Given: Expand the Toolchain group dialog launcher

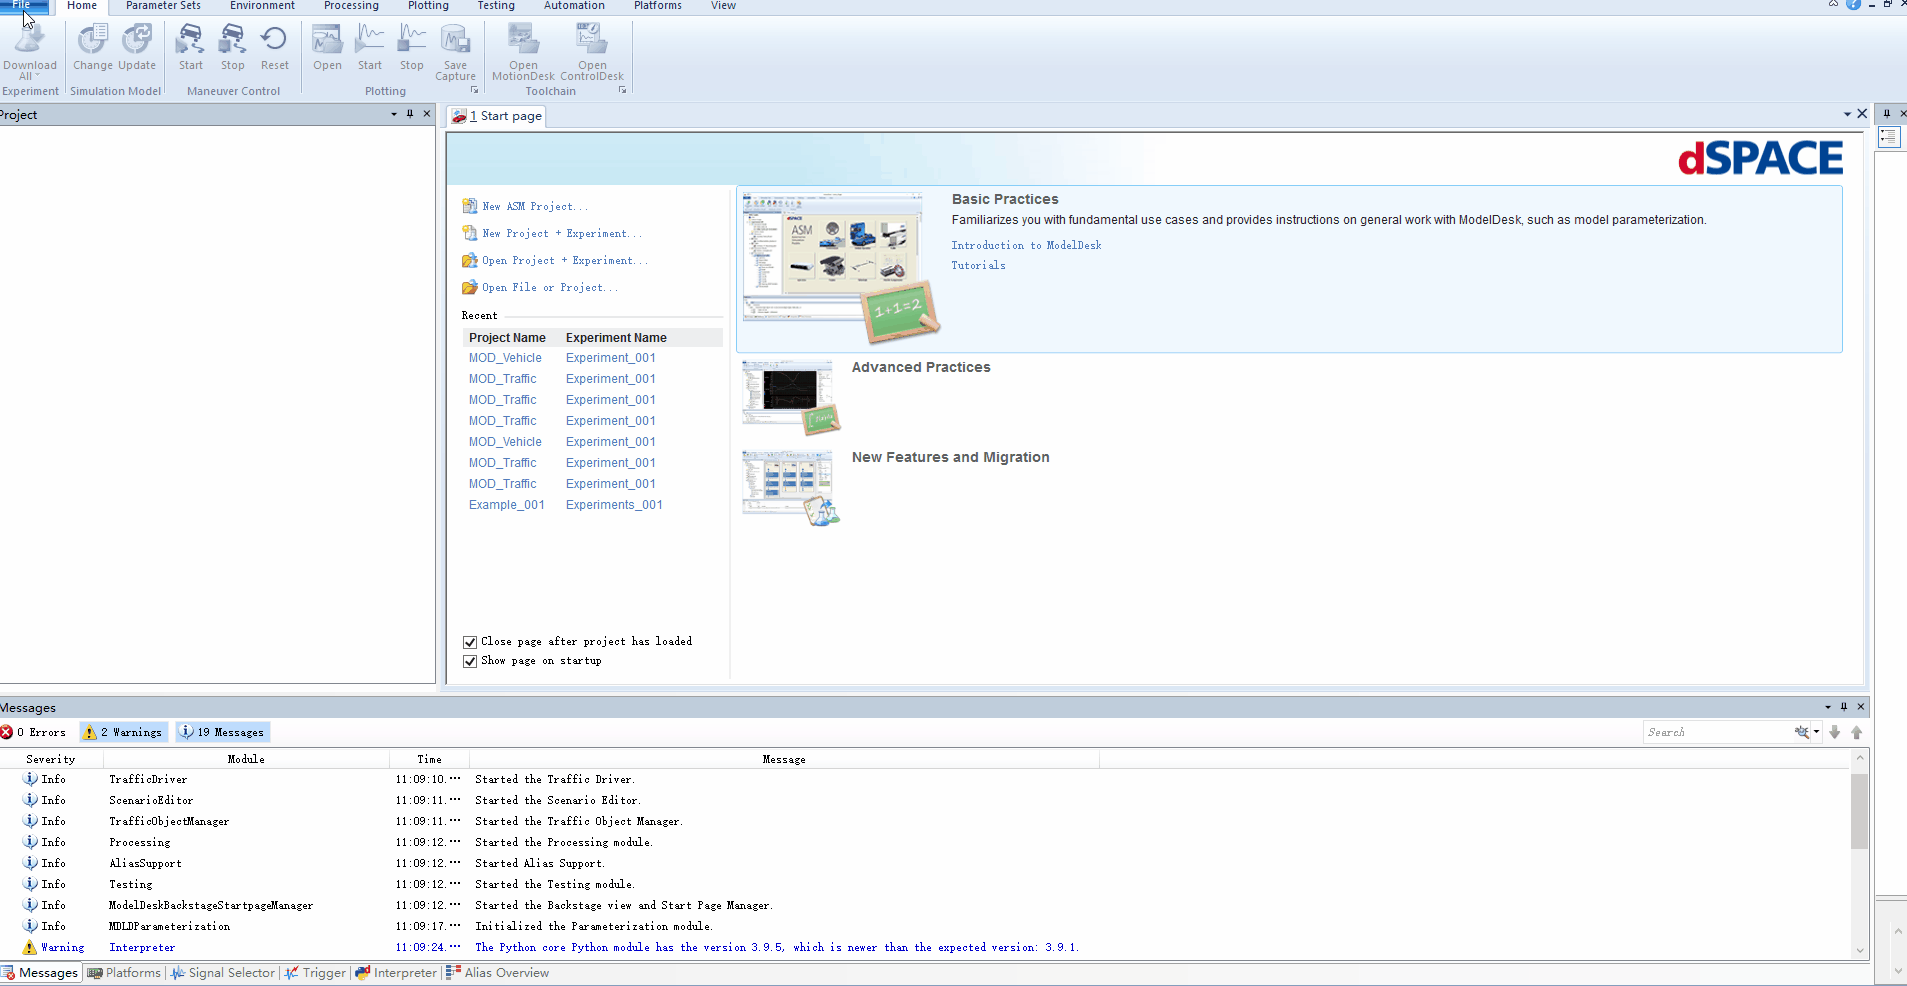Looking at the screenshot, I should [x=622, y=90].
